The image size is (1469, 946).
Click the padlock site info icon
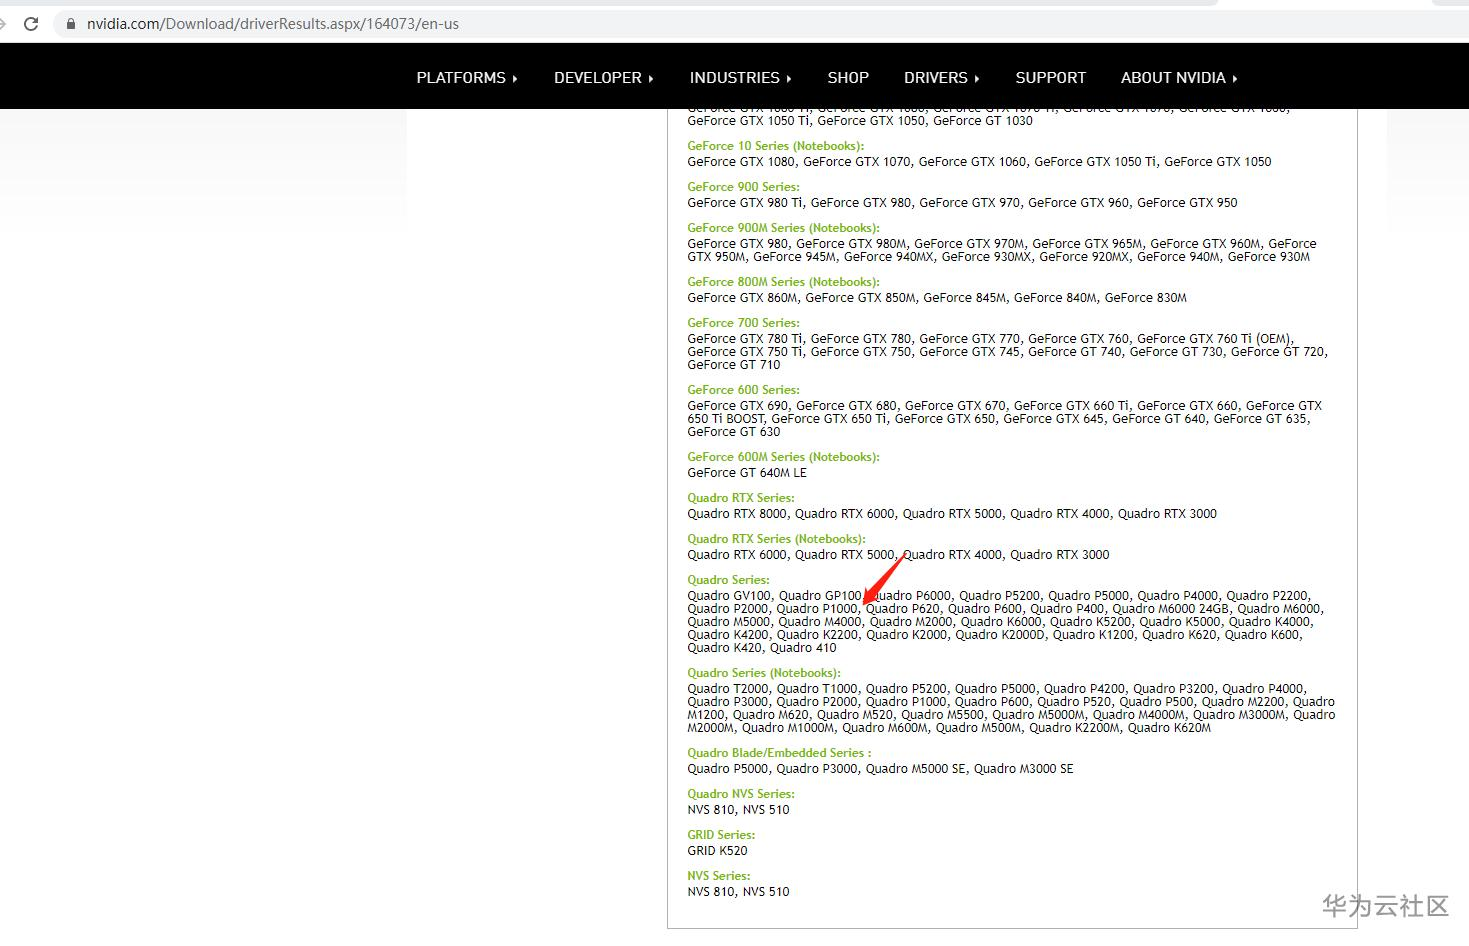(x=70, y=24)
